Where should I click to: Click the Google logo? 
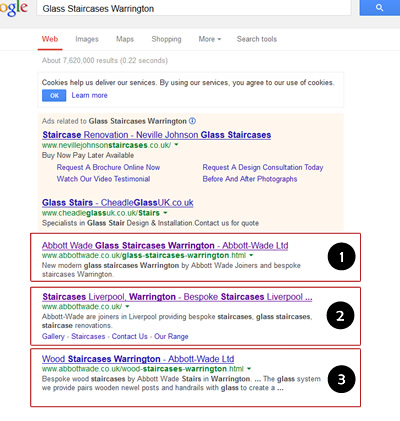click(13, 8)
